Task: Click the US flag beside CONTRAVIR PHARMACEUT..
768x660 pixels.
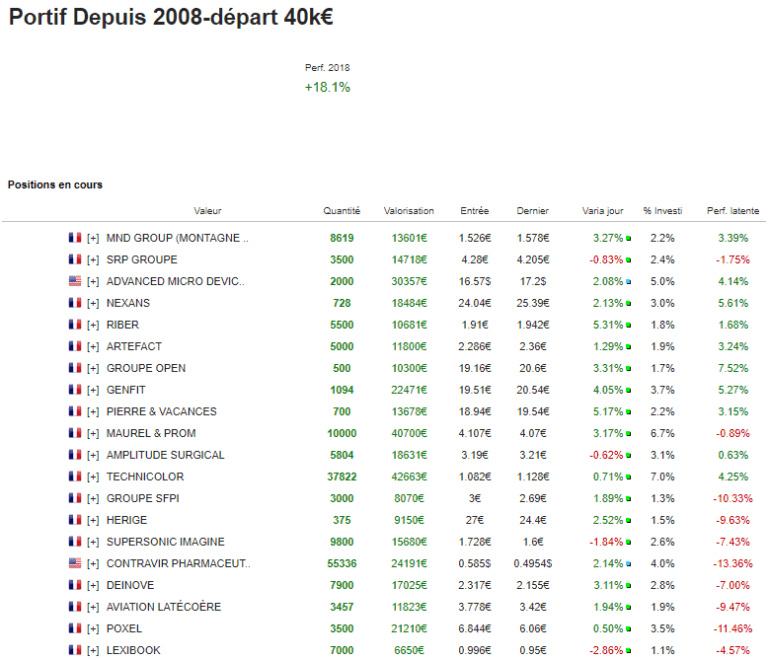Action: tap(74, 563)
